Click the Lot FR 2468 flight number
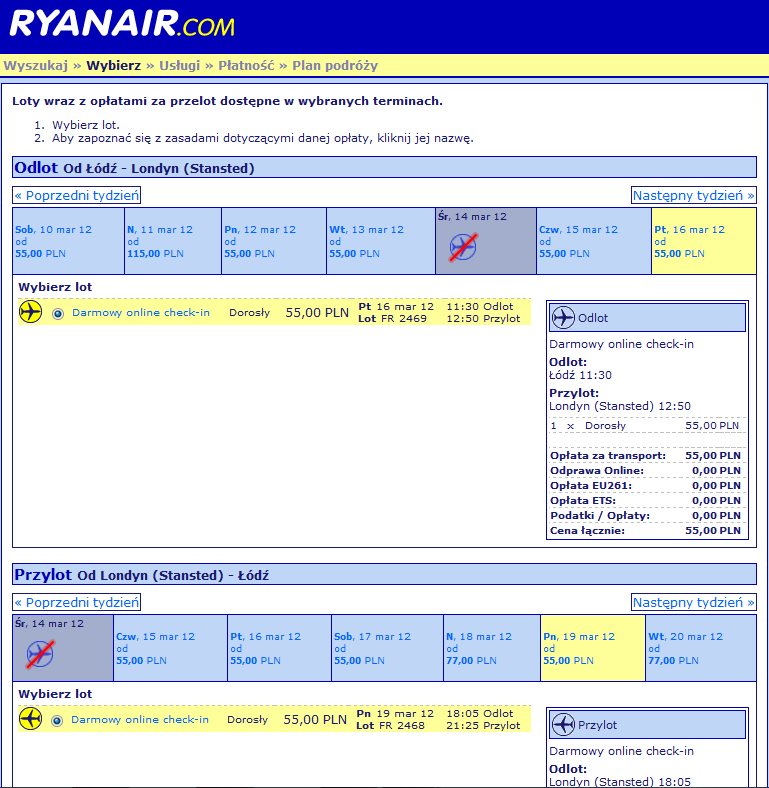The height and width of the screenshot is (788, 769). pyautogui.click(x=391, y=726)
